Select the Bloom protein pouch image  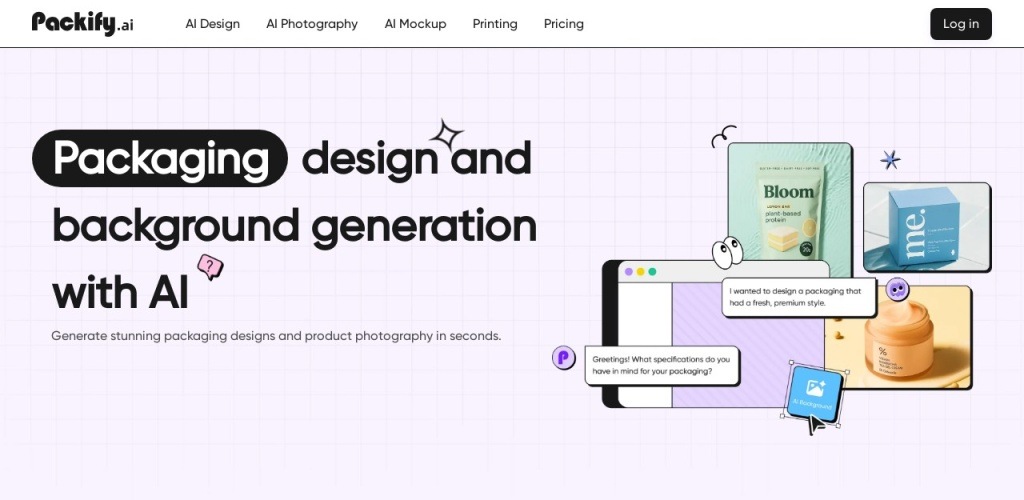coord(789,205)
